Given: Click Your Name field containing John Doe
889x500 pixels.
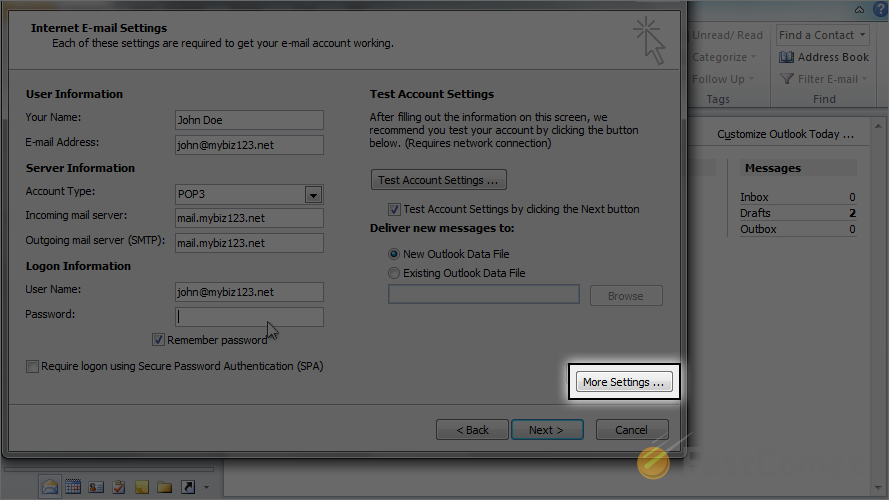Looking at the screenshot, I should tap(249, 120).
